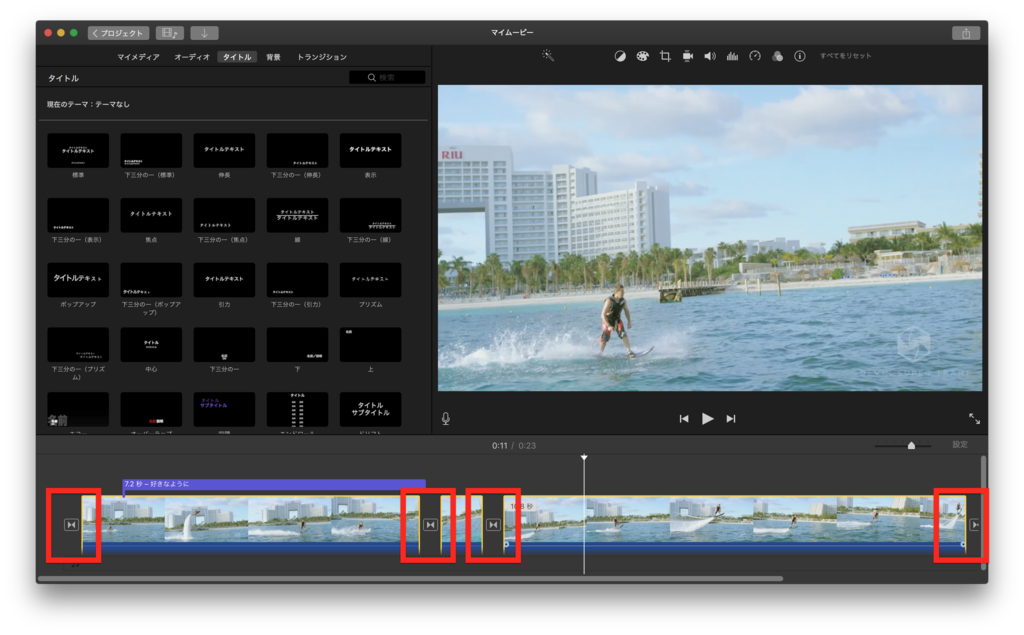Select the crop tool icon

click(665, 56)
